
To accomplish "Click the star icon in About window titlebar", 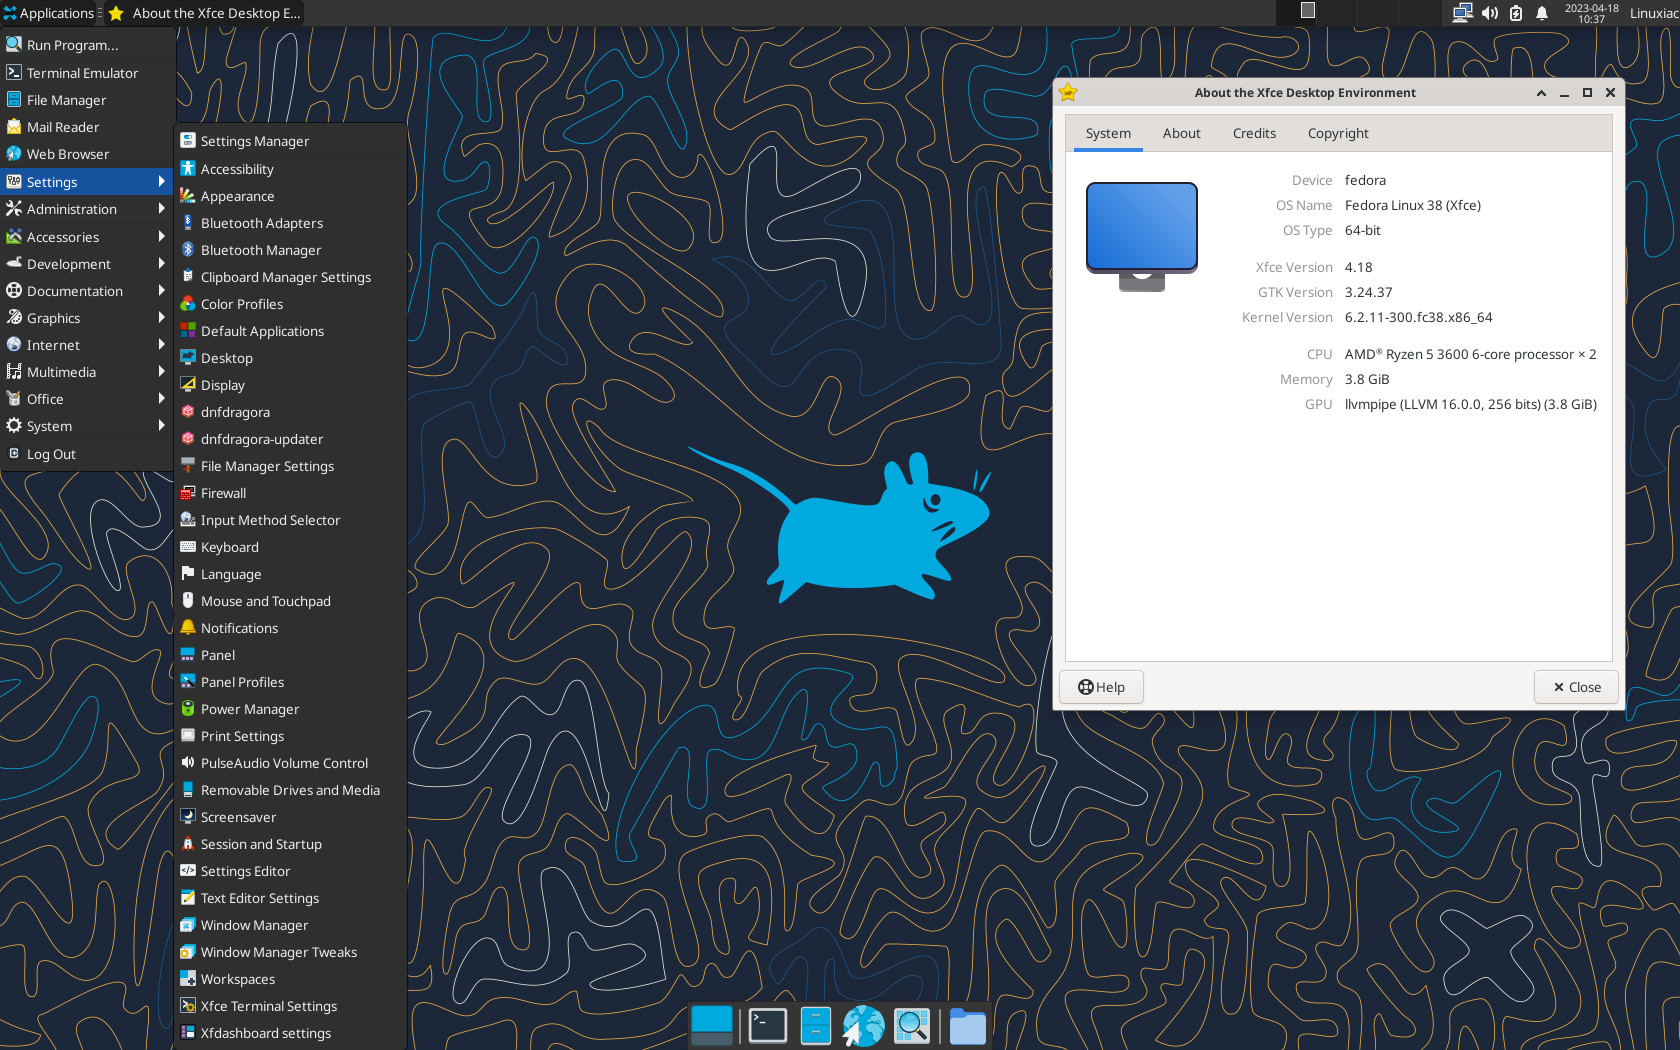I will click(x=1068, y=92).
